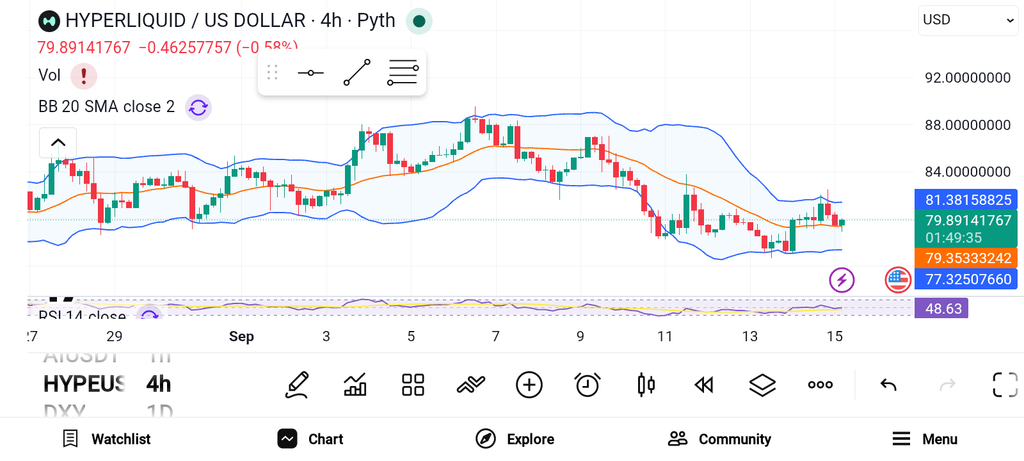Redo the last action
Image resolution: width=1024 pixels, height=461 pixels.
(947, 385)
